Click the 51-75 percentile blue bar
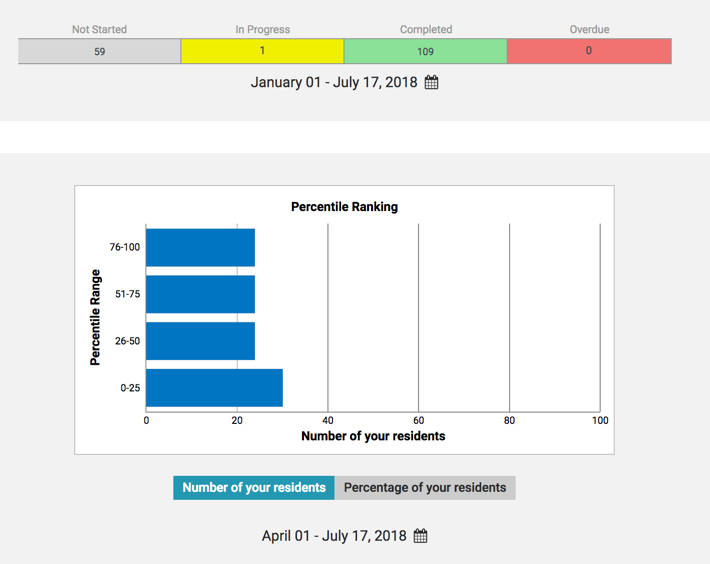710x564 pixels. tap(200, 294)
